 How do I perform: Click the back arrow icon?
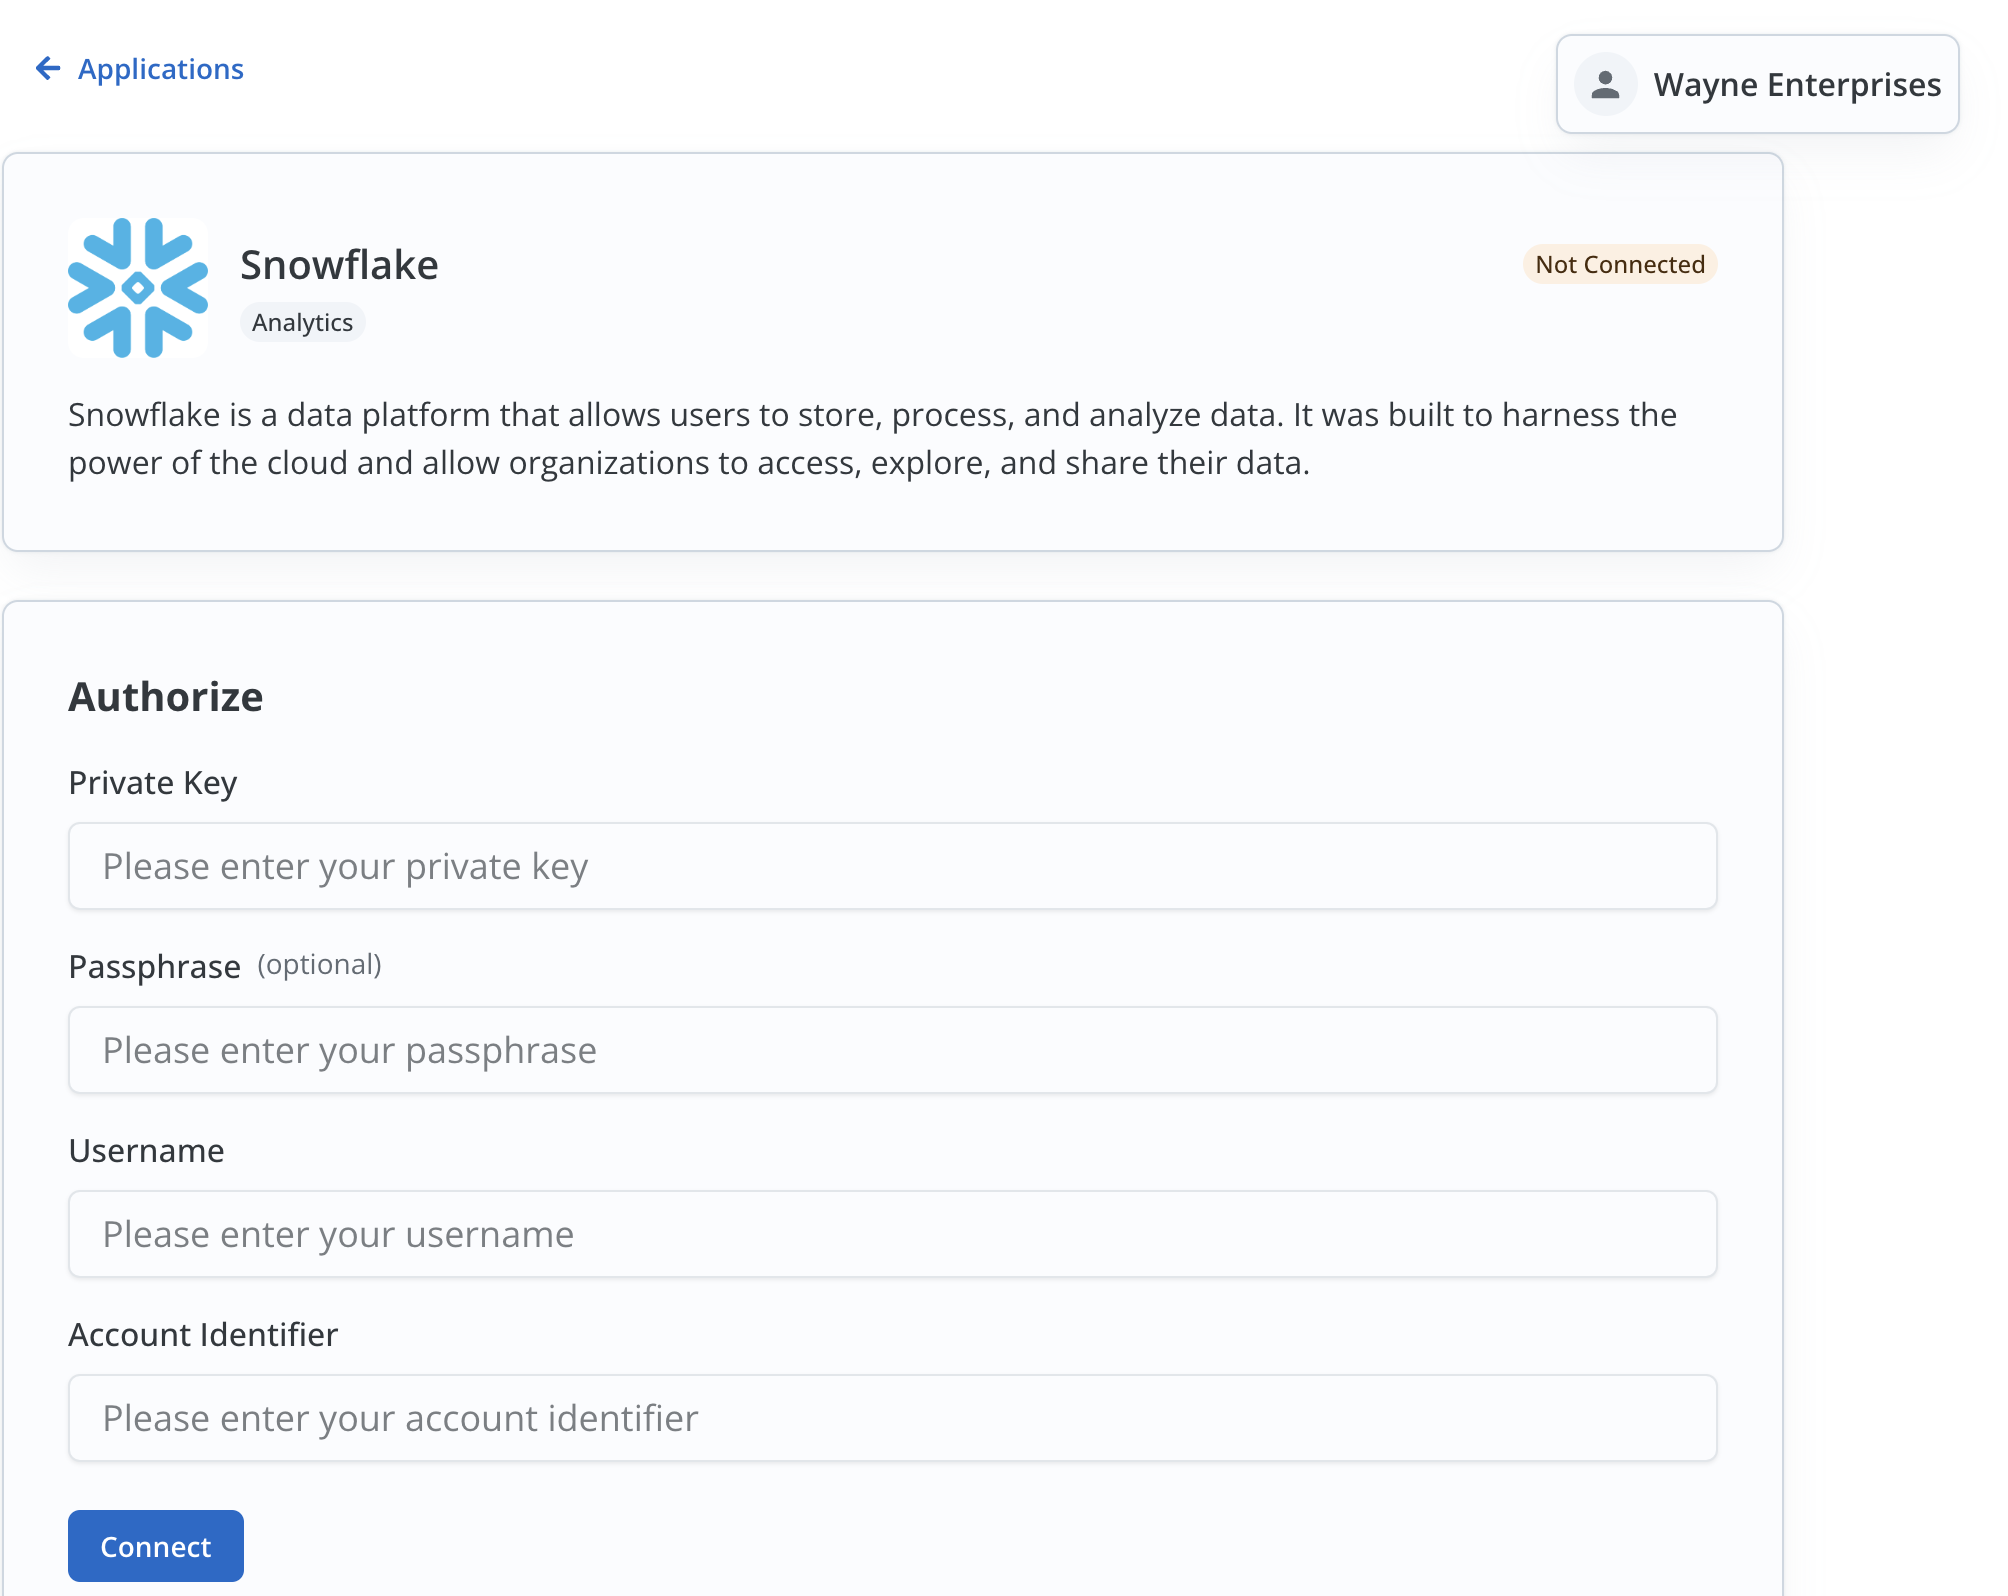(x=49, y=68)
